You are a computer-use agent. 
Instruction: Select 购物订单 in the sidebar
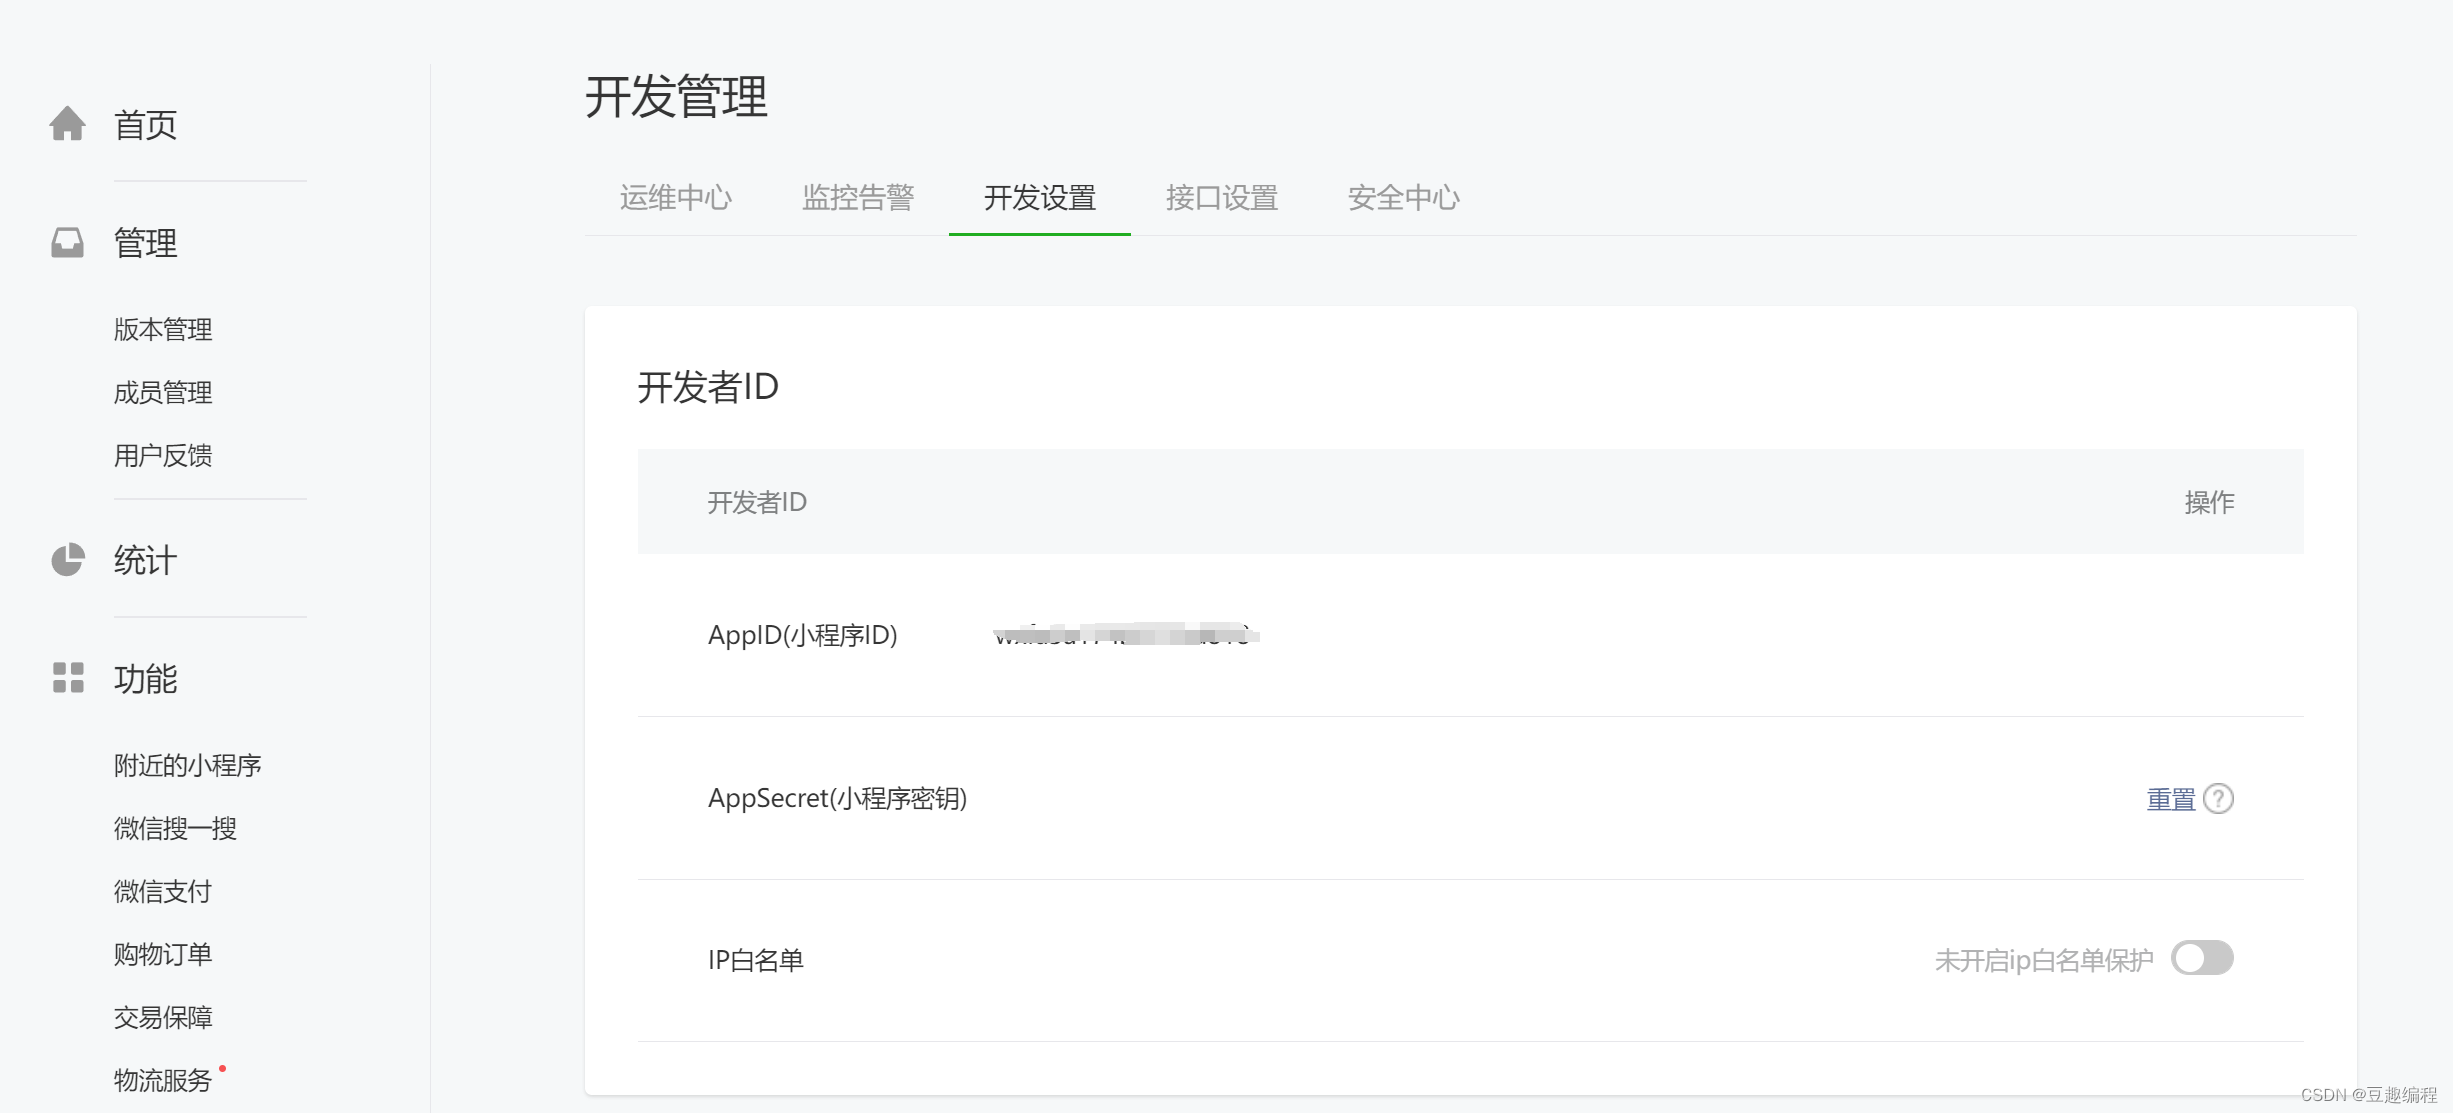(x=163, y=954)
